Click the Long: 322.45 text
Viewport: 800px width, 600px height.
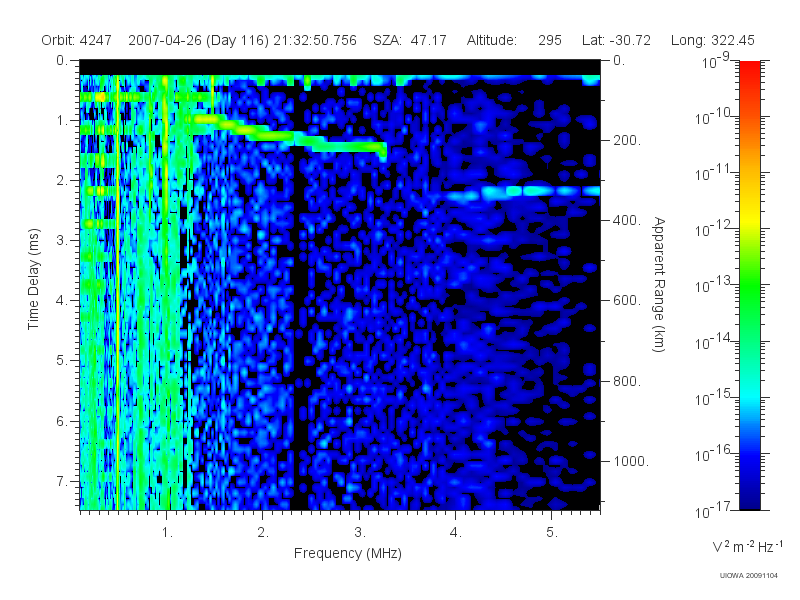(x=713, y=40)
